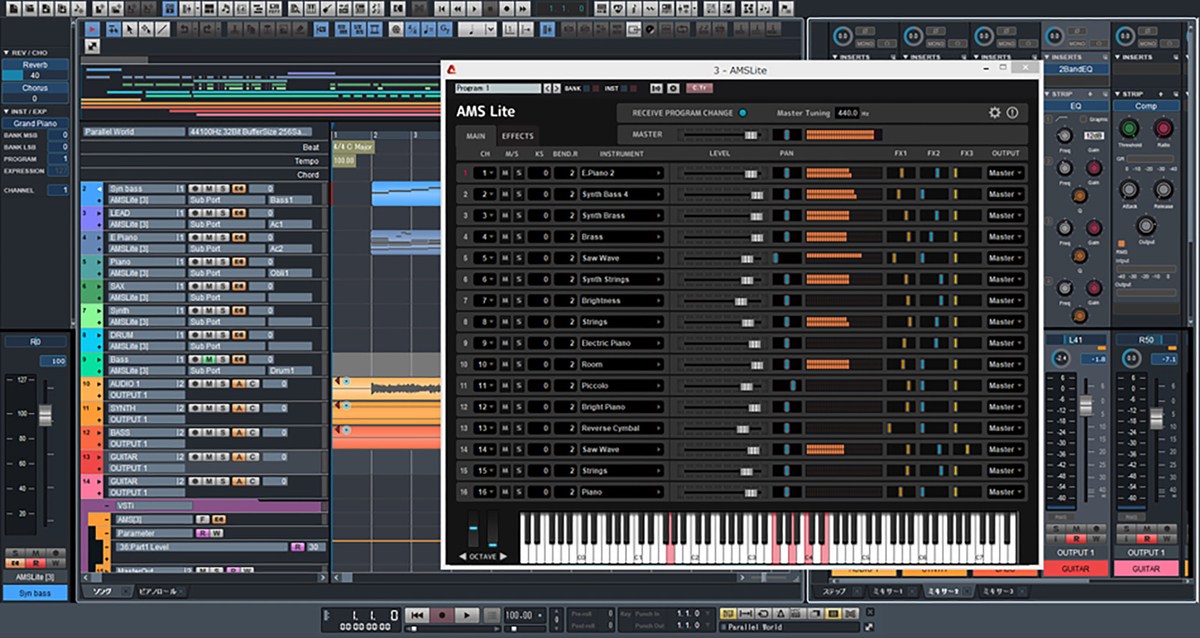Switch to MAIN tab in AMS Lite
The width and height of the screenshot is (1200, 638).
[x=476, y=136]
